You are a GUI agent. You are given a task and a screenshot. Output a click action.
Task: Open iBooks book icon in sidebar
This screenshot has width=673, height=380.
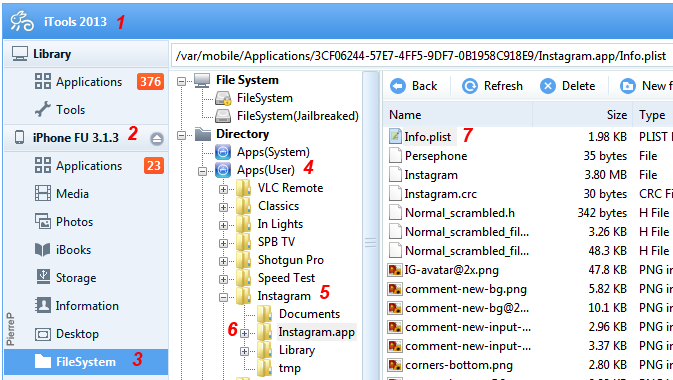pyautogui.click(x=43, y=250)
